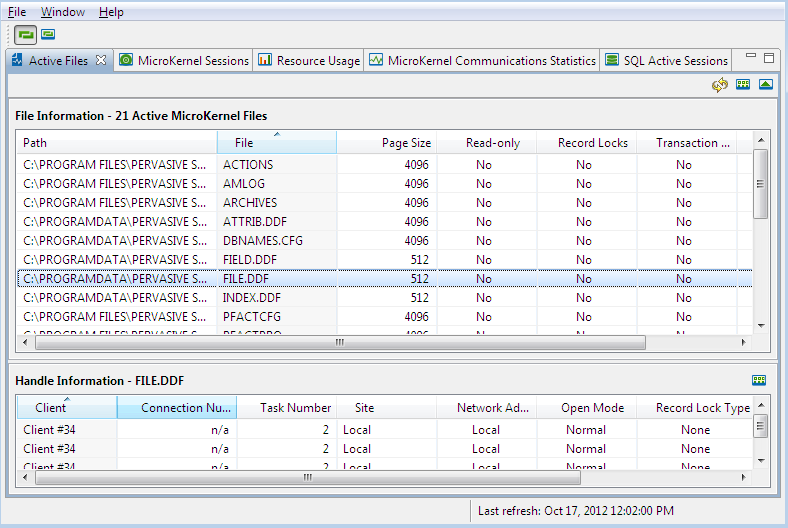Close the Active Files tab with its X
This screenshot has height=528, width=788.
pyautogui.click(x=101, y=61)
